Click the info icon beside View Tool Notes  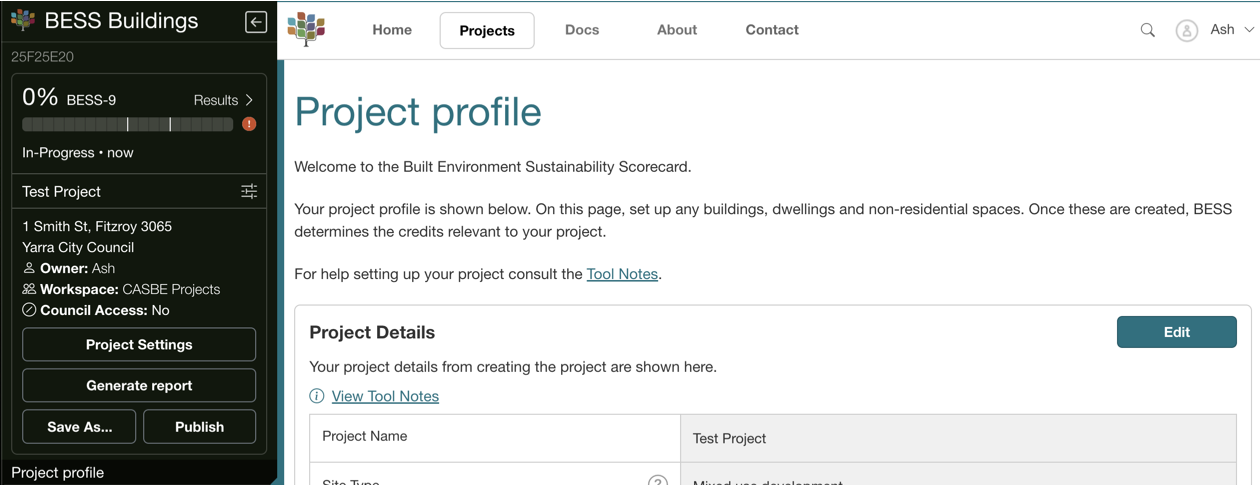317,396
